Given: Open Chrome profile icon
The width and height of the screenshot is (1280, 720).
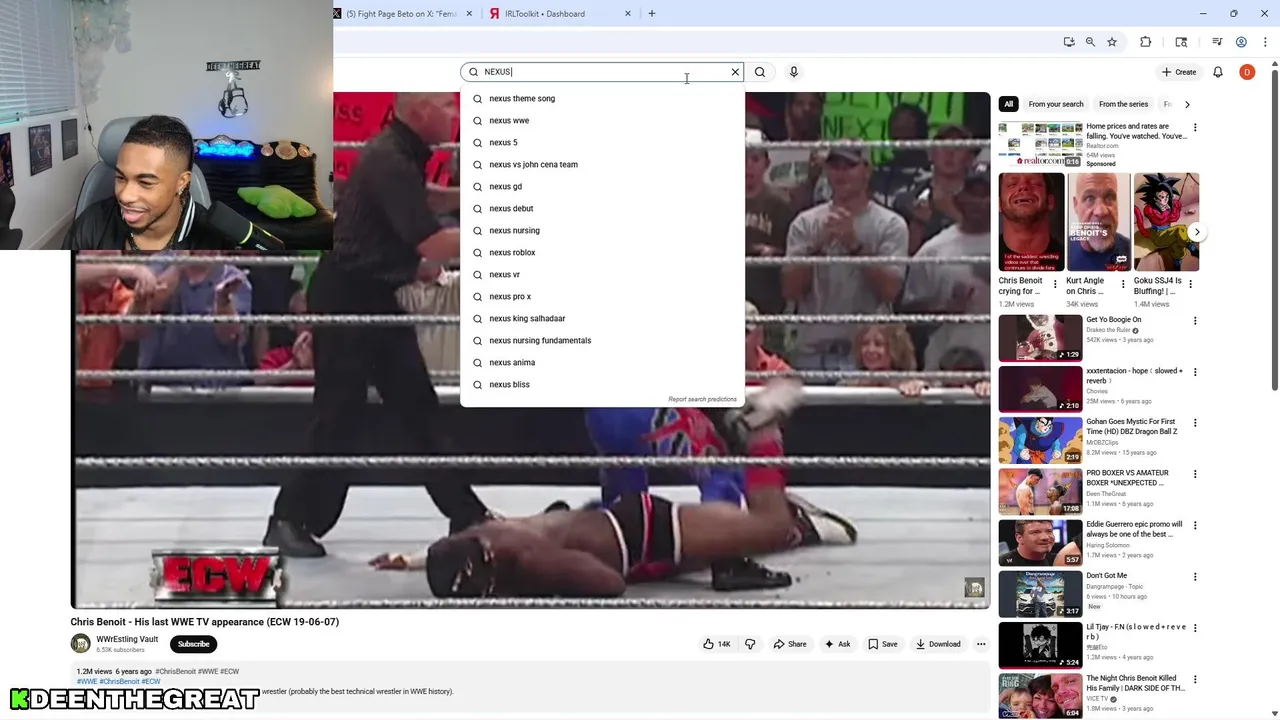Looking at the screenshot, I should (x=1241, y=42).
